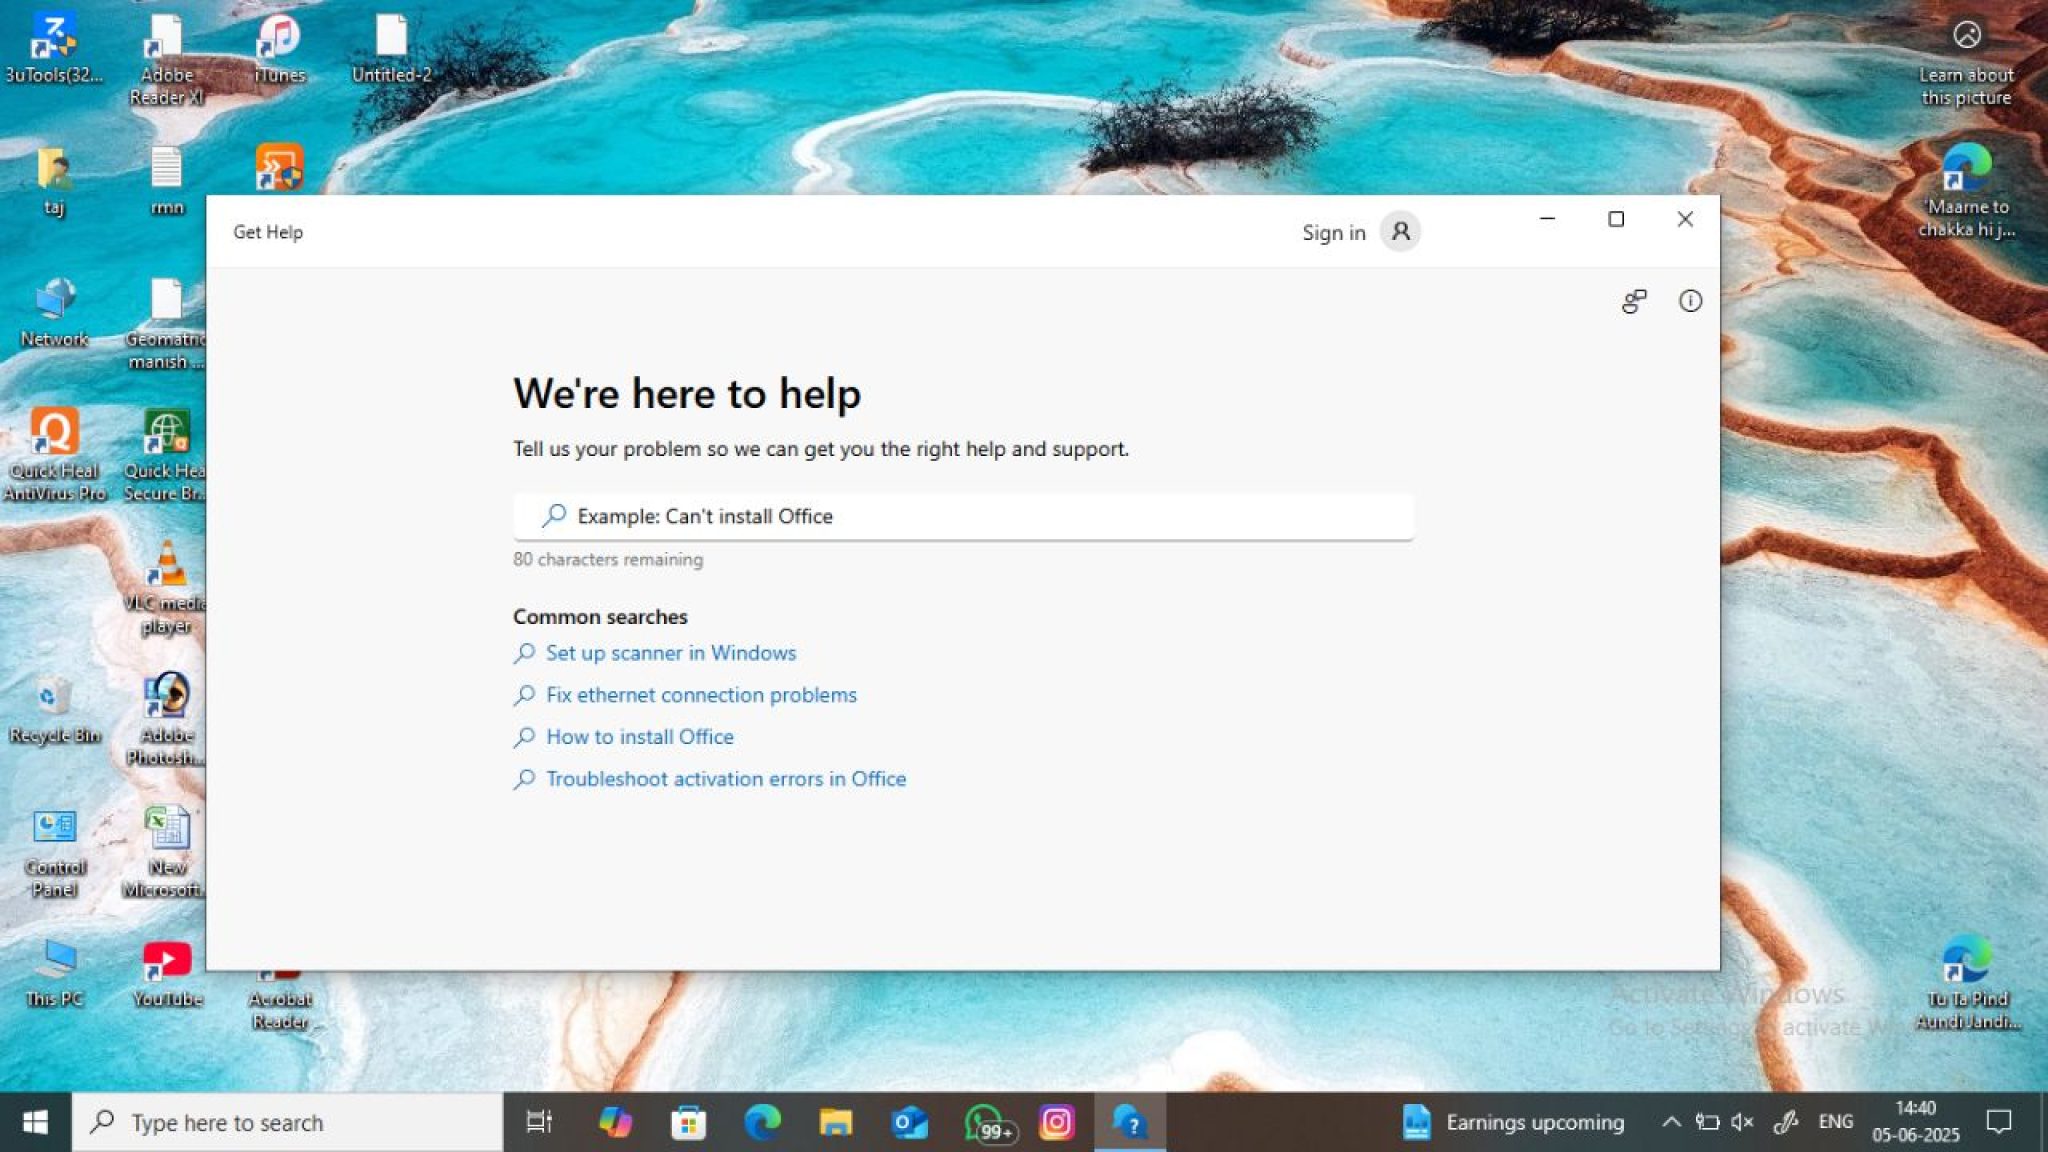This screenshot has height=1152, width=2048.
Task: Expand hidden icons in the system tray
Action: (1671, 1122)
